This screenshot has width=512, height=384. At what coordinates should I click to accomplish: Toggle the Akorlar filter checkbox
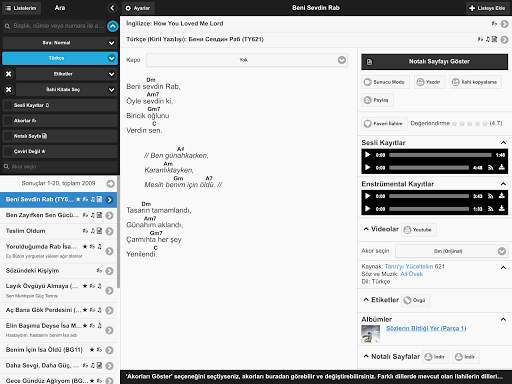(60, 121)
